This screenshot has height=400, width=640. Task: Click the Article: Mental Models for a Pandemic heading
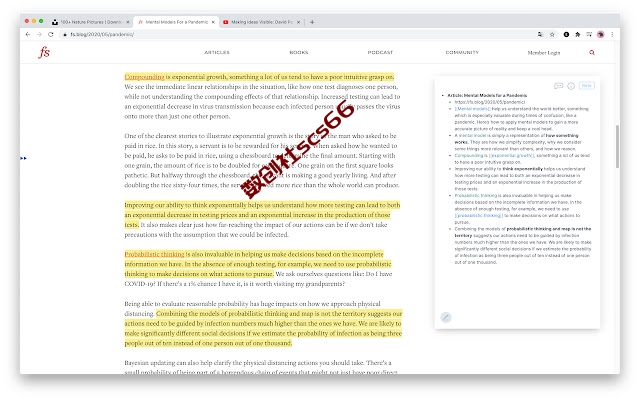click(x=487, y=96)
